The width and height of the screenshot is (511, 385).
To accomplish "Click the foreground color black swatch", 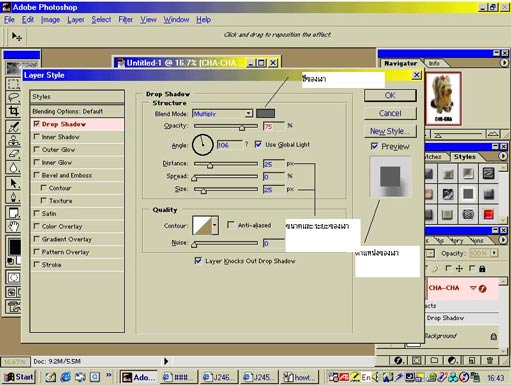I will (14, 247).
